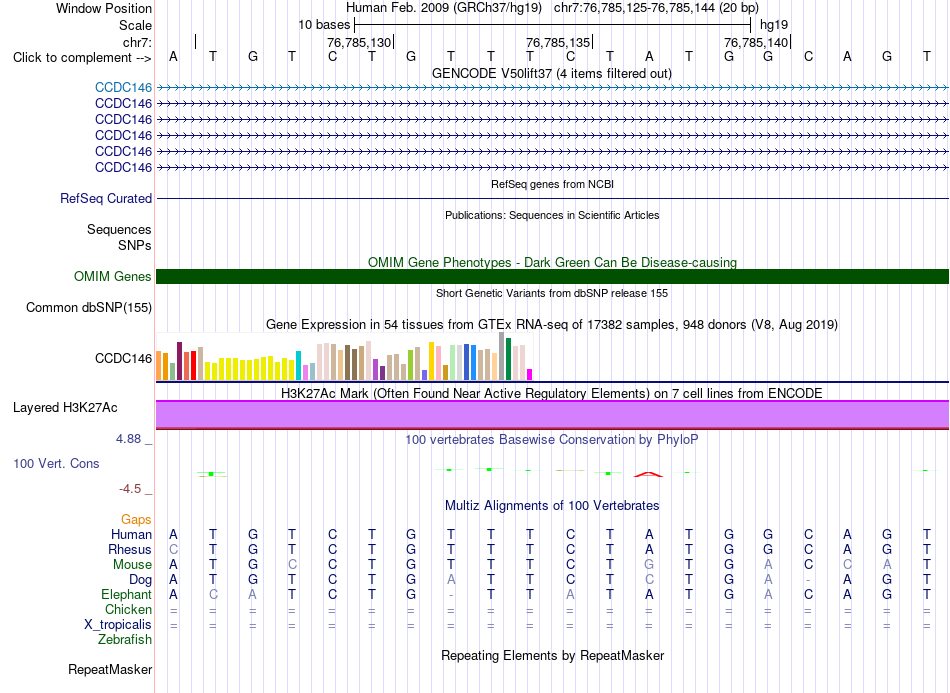Click position text chr7:76,785,125-76,785,144 (20 bp)
This screenshot has height=693, width=950.
[x=656, y=8]
